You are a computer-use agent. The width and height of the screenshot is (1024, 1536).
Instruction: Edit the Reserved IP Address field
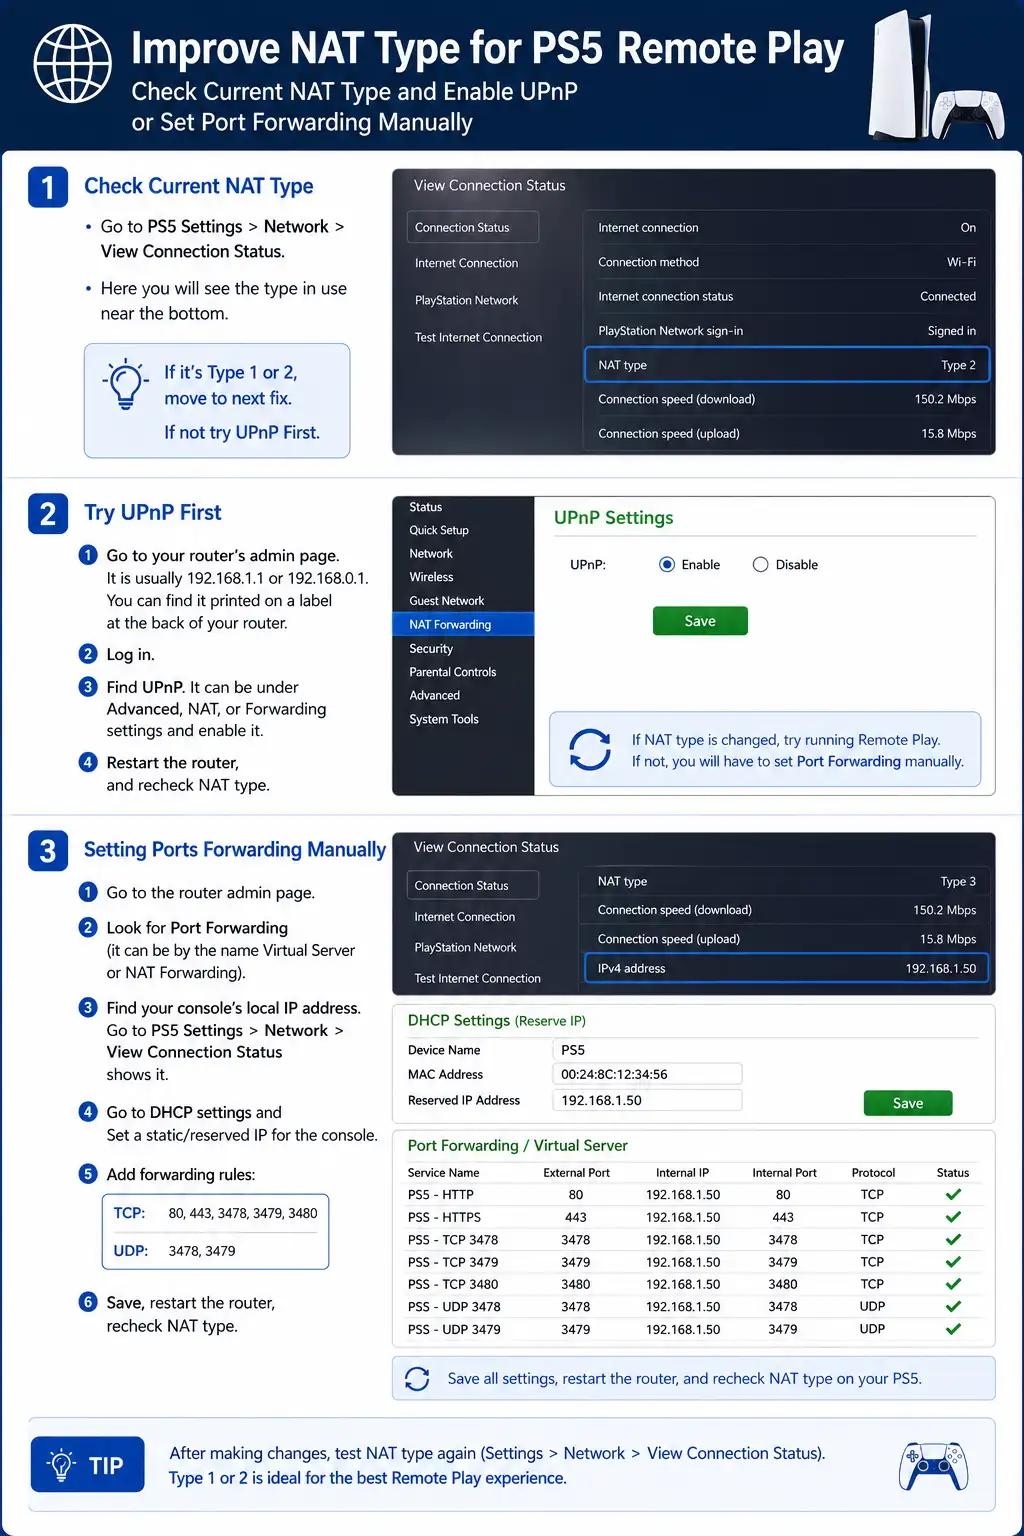click(647, 1100)
